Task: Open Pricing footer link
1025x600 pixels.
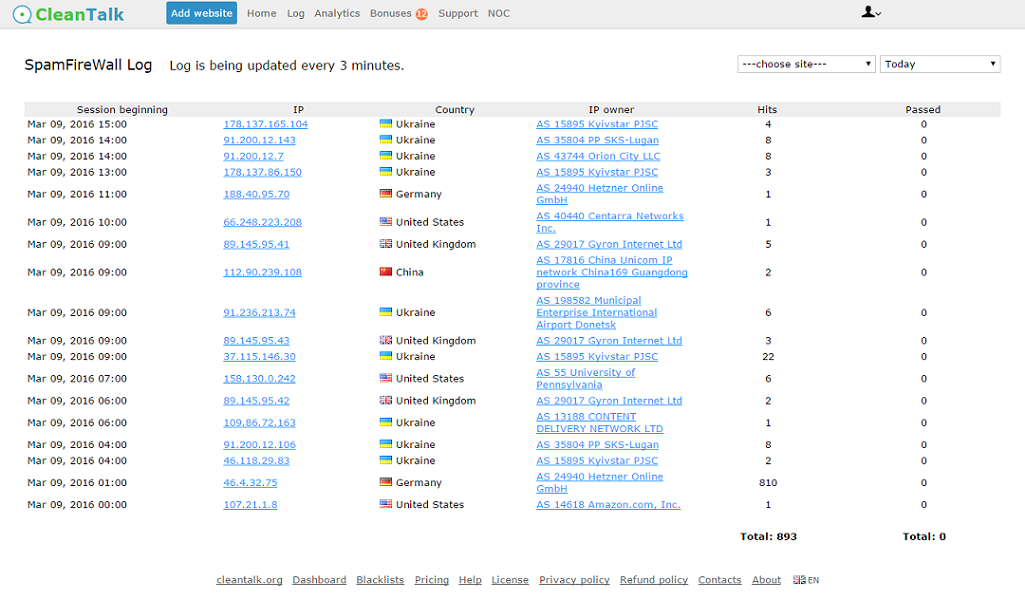Action: pyautogui.click(x=431, y=580)
